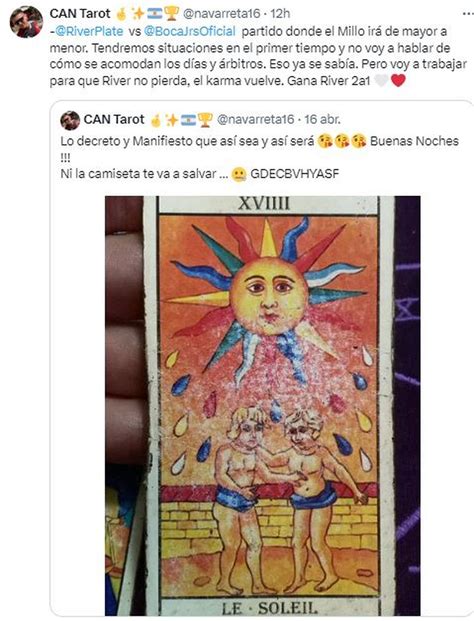Click the main tweet text 'Gana River 2a1'

329,81
